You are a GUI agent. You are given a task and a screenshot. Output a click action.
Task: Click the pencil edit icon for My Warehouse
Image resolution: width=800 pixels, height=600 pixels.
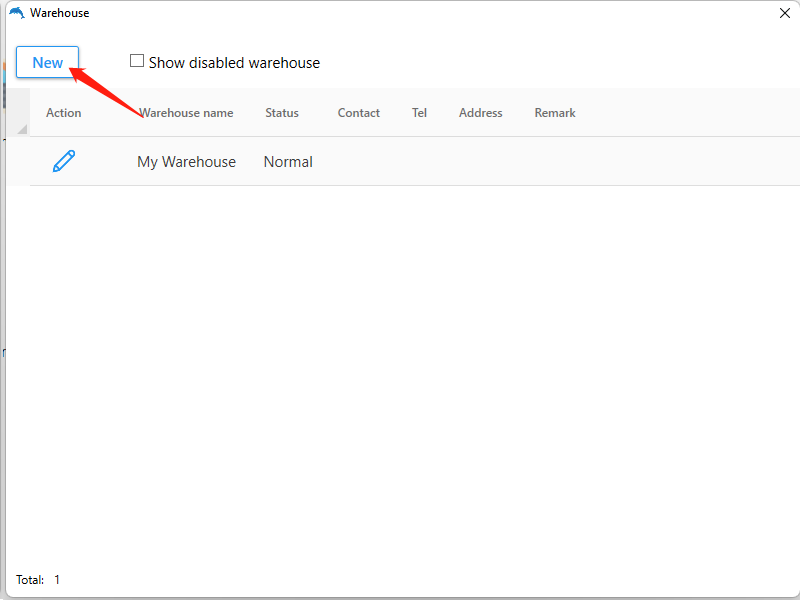pos(64,161)
